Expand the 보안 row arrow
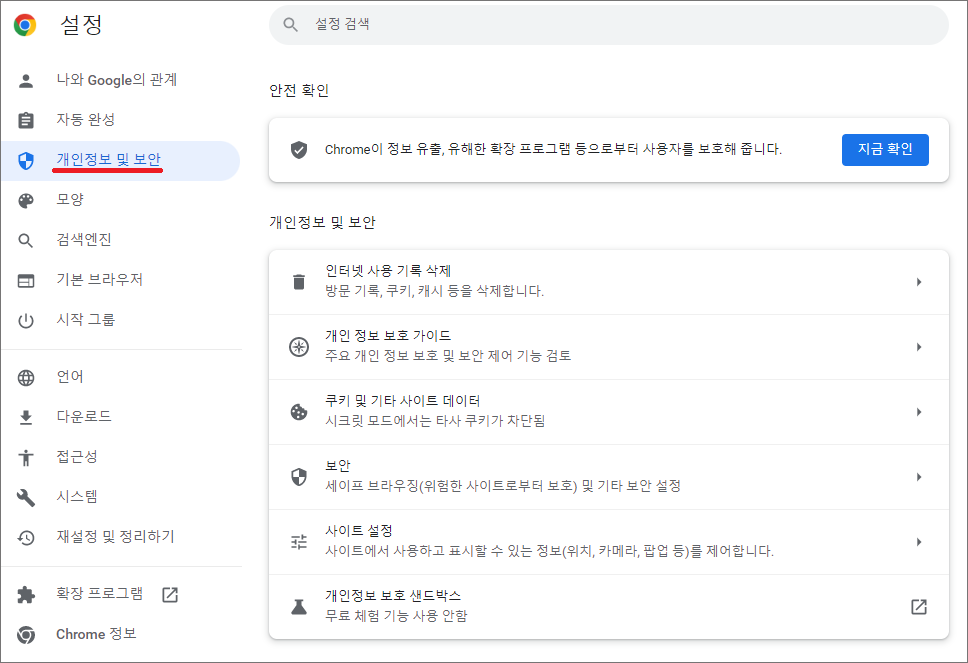Screen dimensions: 968x663 coord(919,477)
